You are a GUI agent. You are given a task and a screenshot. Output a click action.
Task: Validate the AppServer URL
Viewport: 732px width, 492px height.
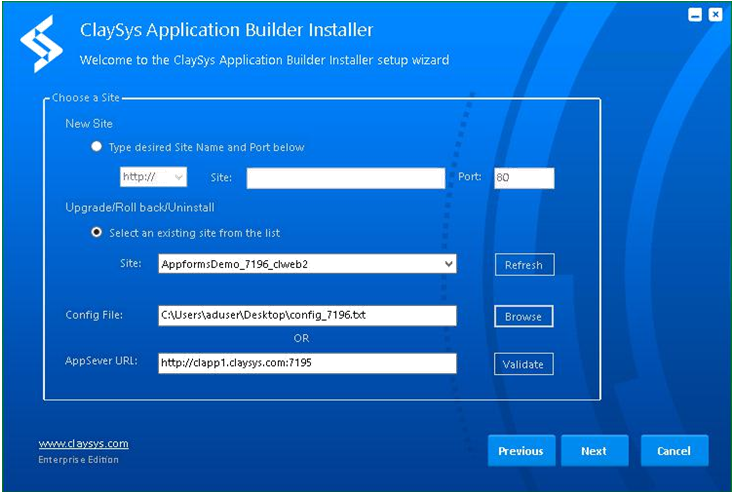pyautogui.click(x=524, y=364)
